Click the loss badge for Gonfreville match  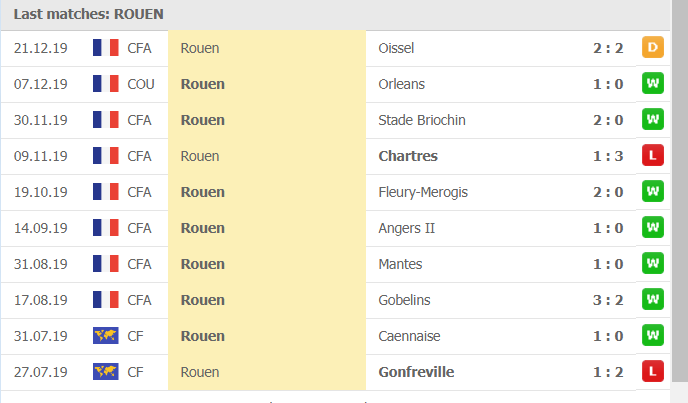[x=653, y=372]
